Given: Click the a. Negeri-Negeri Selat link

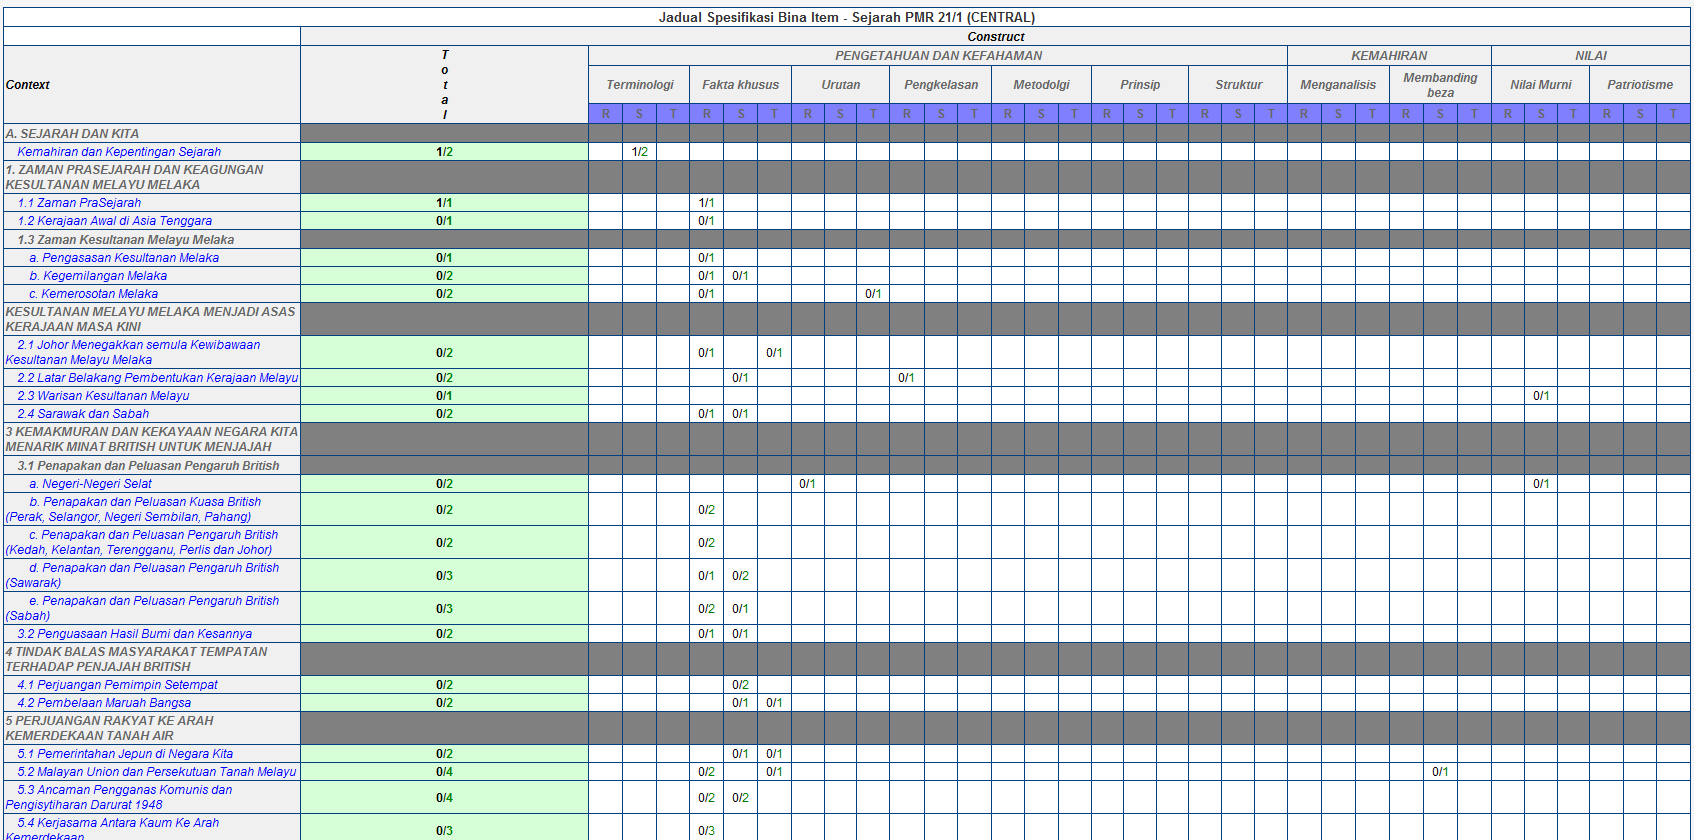Looking at the screenshot, I should click(x=91, y=484).
